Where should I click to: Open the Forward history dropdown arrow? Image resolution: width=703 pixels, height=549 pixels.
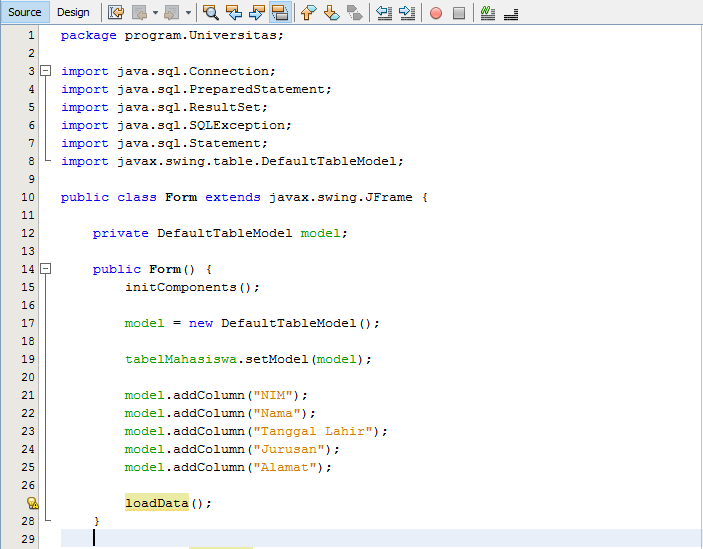188,13
